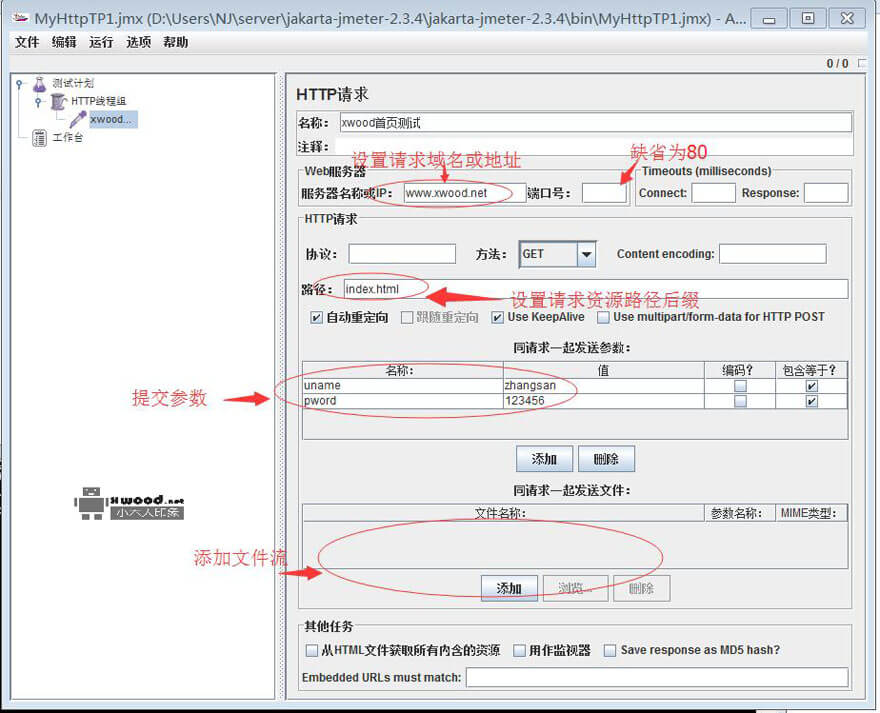880x713 pixels.
Task: Click the protocol (协议) field
Action: tap(402, 254)
